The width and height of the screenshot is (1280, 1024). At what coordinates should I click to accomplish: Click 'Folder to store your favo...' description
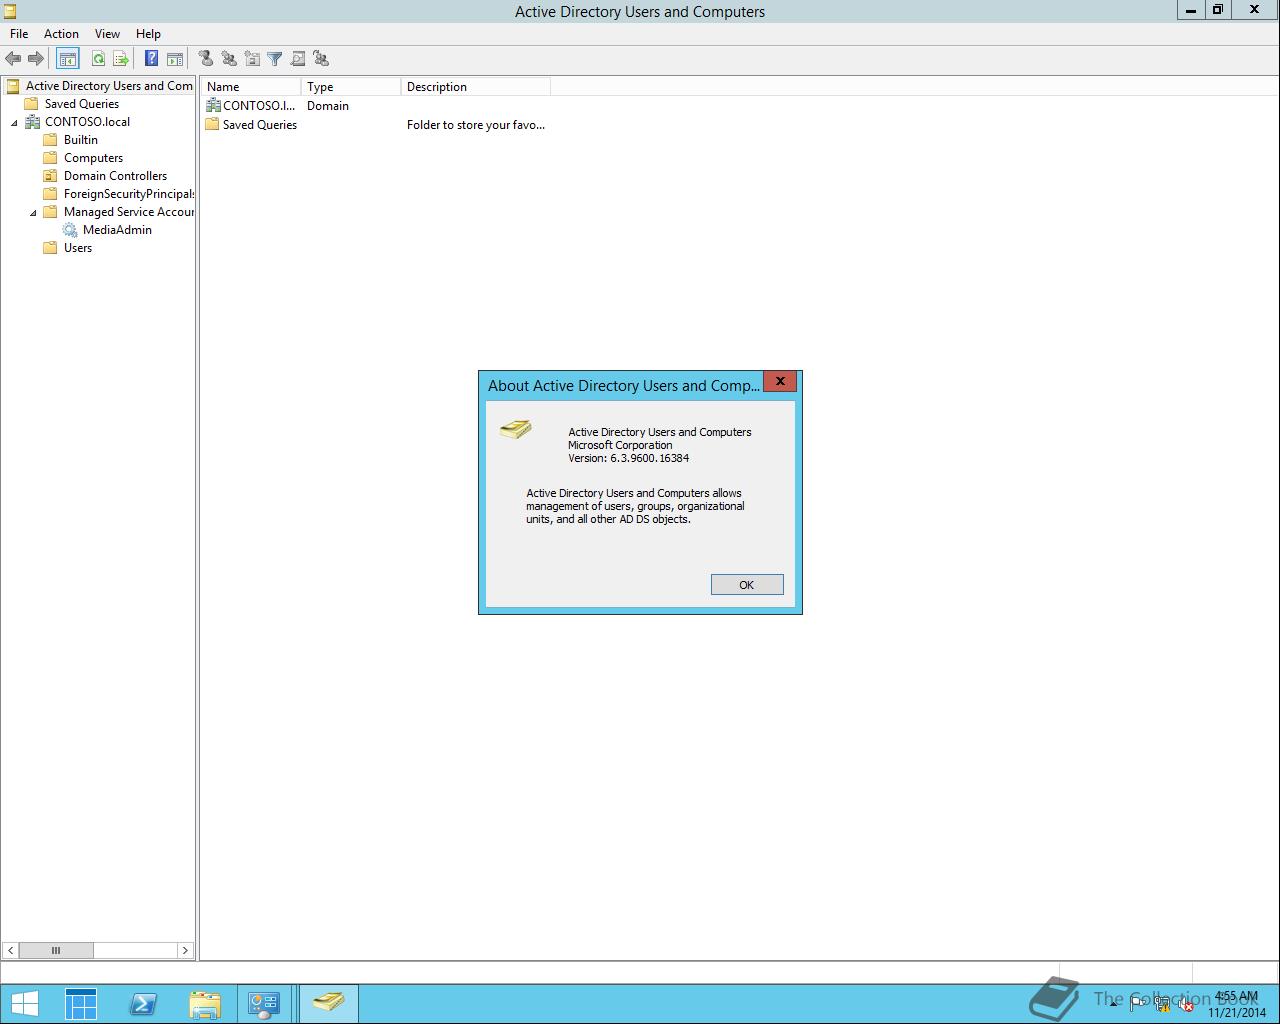click(x=476, y=125)
